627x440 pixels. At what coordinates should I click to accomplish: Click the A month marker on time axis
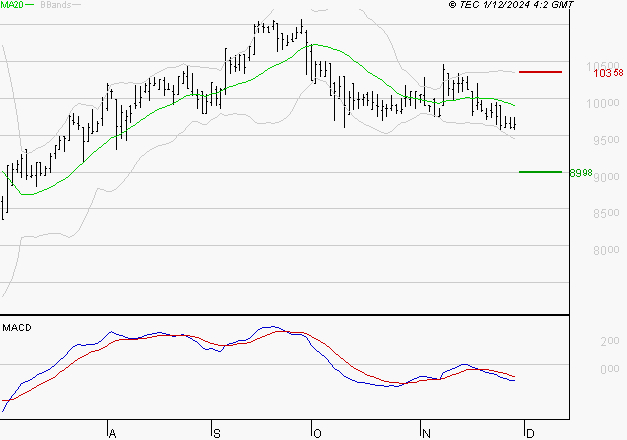point(112,434)
